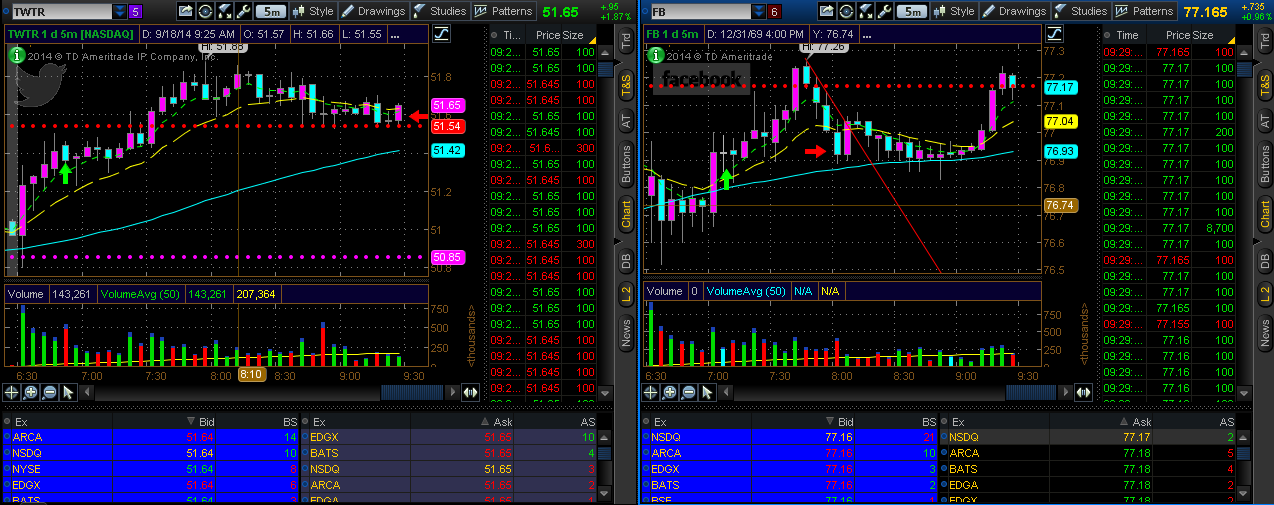Image resolution: width=1274 pixels, height=505 pixels.
Task: Open Patterns menu in FB chart
Action: click(x=1143, y=12)
